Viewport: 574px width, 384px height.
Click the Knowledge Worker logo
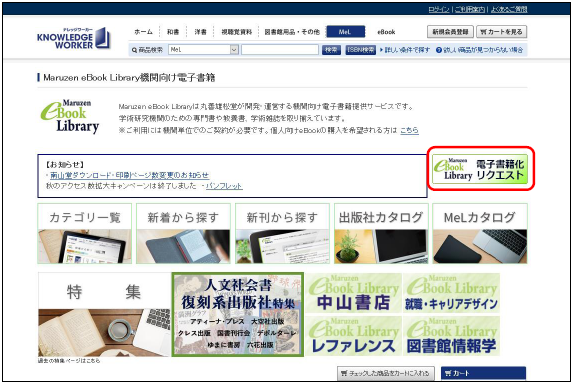(x=73, y=38)
